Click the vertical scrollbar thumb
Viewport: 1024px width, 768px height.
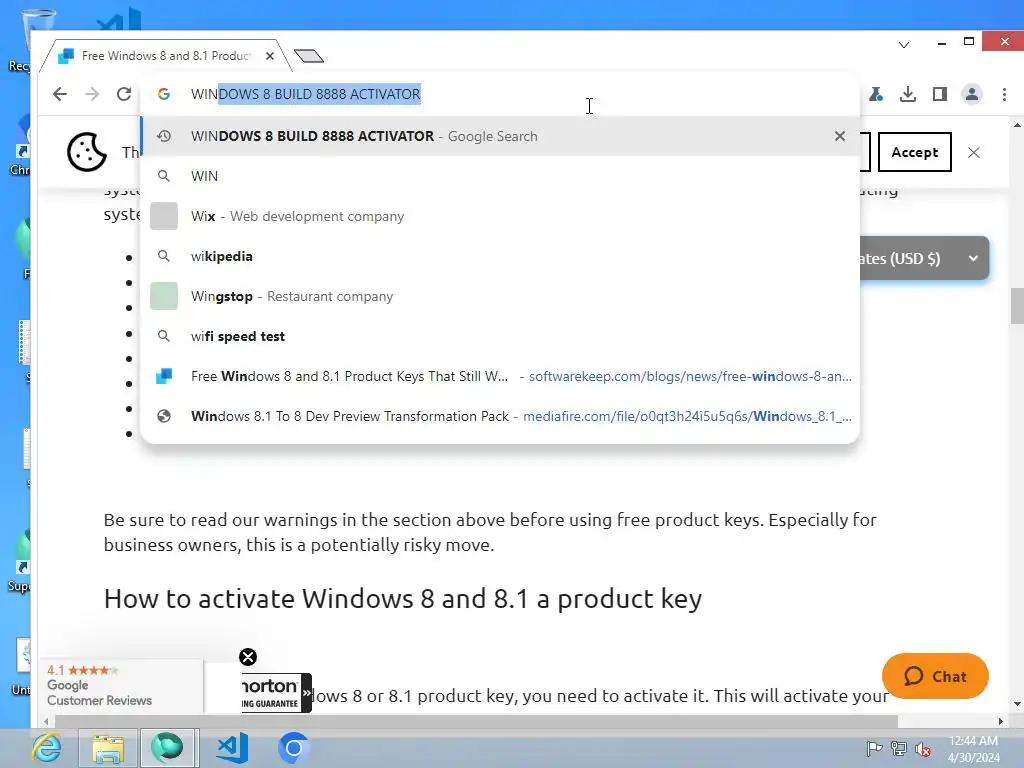(x=1017, y=306)
